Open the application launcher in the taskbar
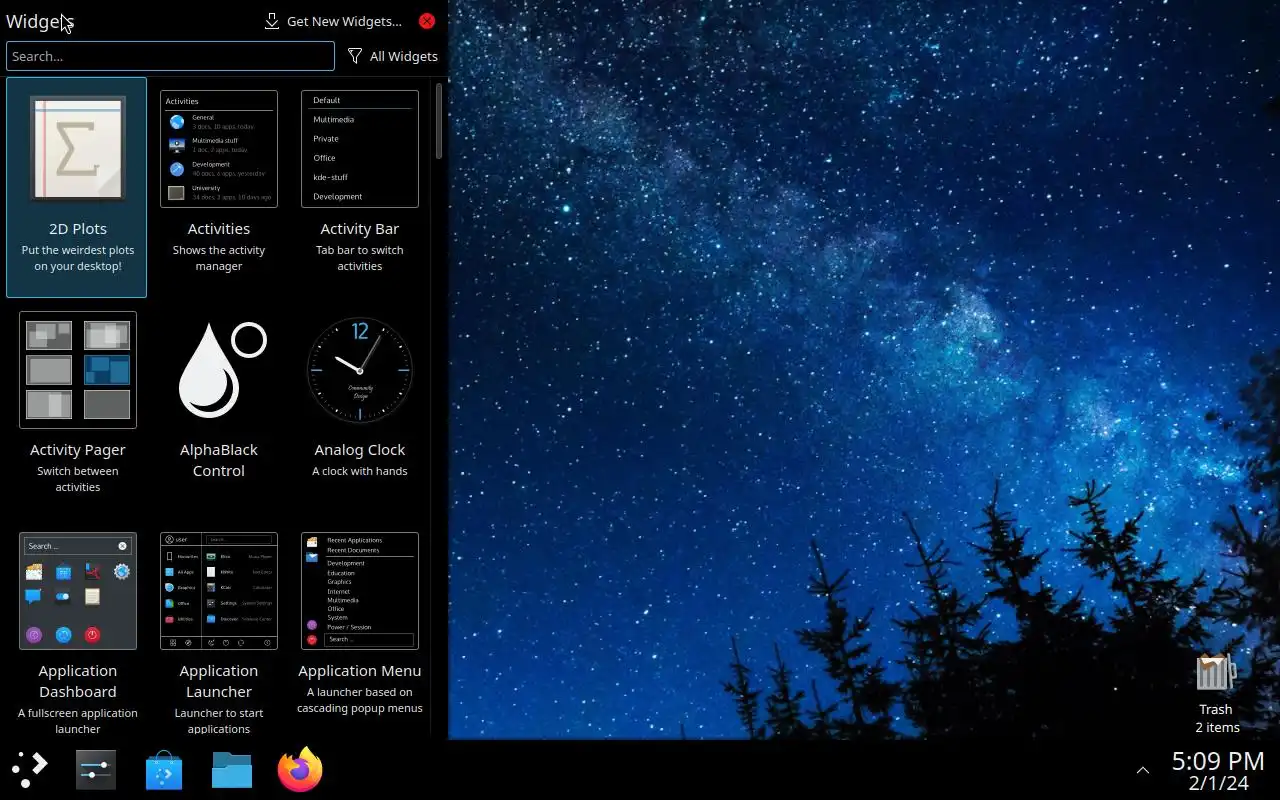Viewport: 1280px width, 800px height. (x=30, y=769)
